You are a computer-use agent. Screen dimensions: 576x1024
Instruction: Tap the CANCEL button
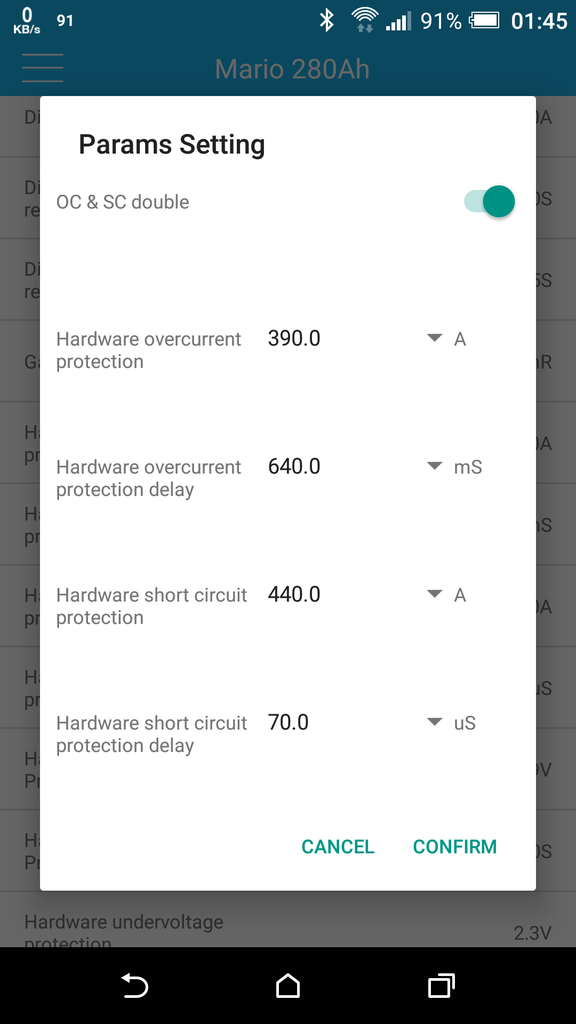338,846
